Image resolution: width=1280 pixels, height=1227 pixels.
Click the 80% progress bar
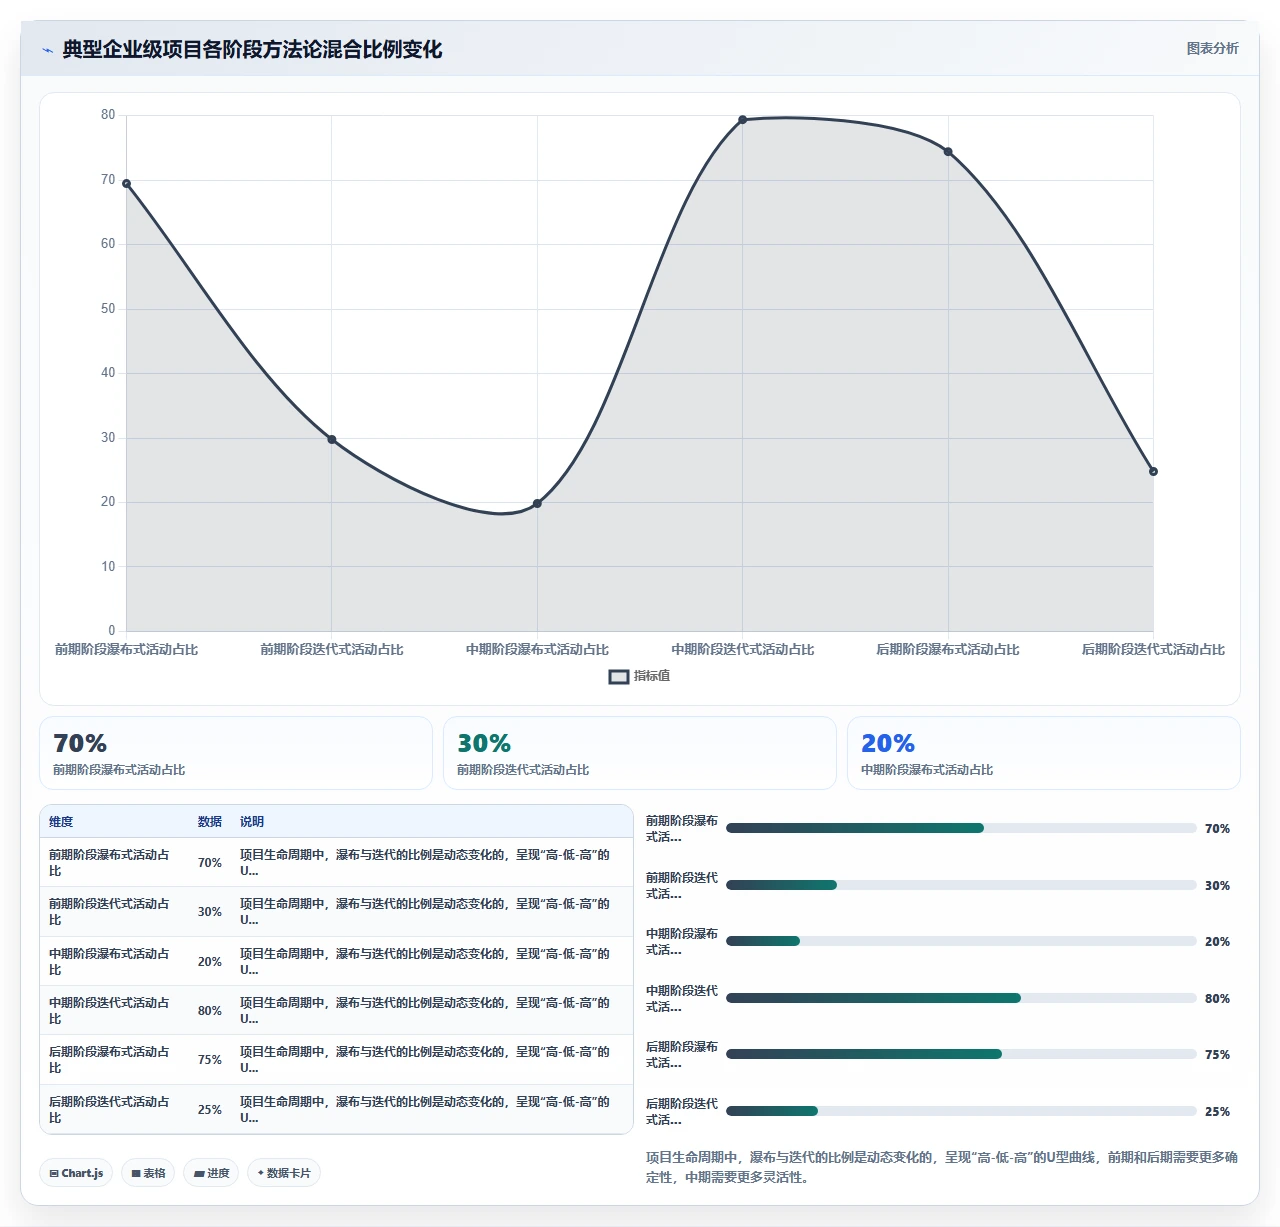961,998
